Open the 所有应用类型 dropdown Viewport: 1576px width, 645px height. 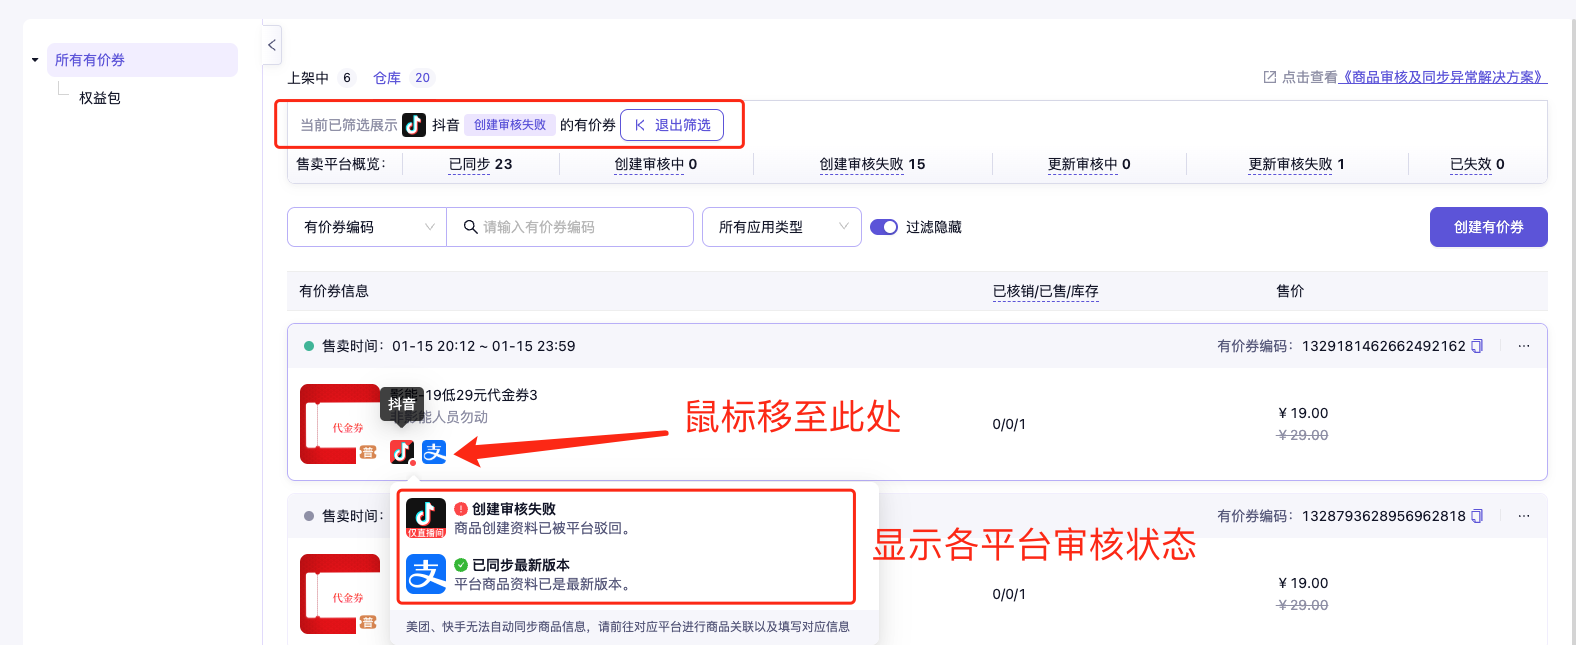coord(781,227)
